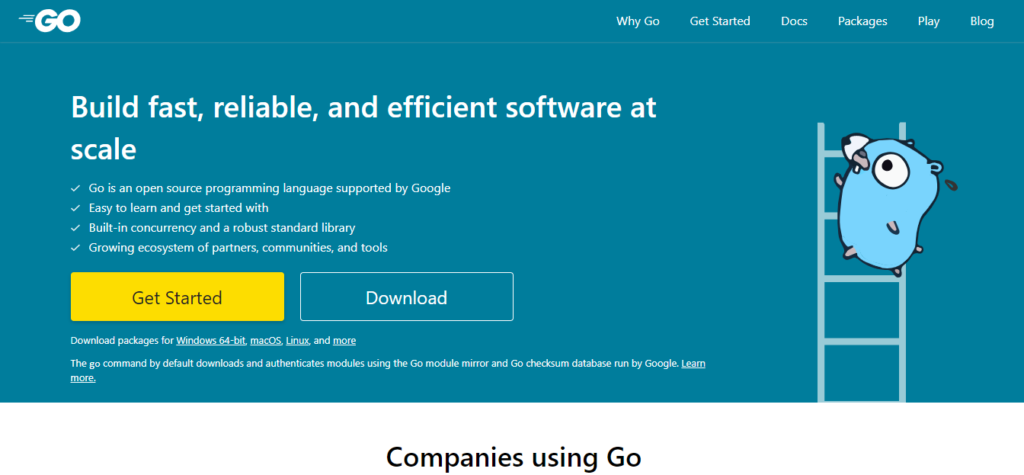Image resolution: width=1024 pixels, height=475 pixels.
Task: Open the Packages navigation link
Action: coord(863,22)
